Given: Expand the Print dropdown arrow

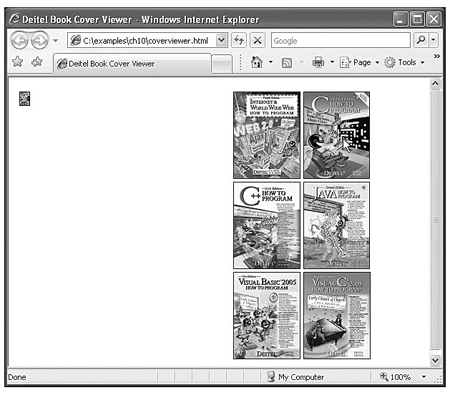Looking at the screenshot, I should coord(332,62).
